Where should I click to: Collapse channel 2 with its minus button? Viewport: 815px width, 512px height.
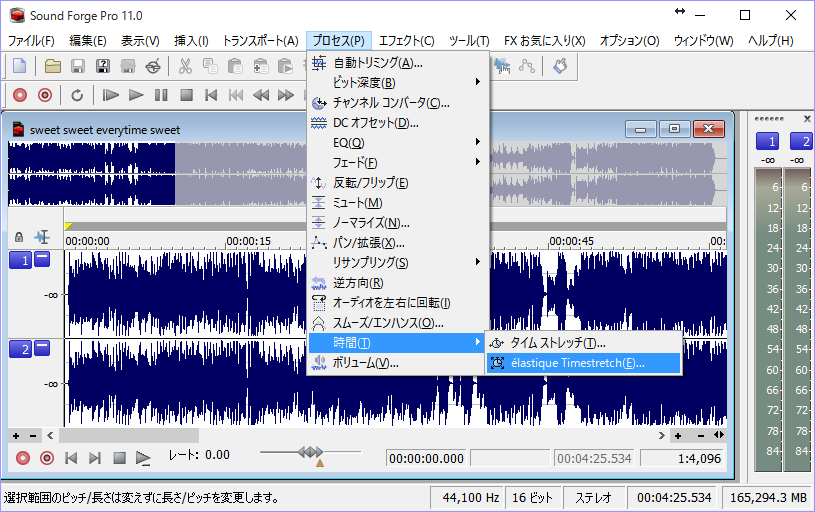(x=42, y=348)
